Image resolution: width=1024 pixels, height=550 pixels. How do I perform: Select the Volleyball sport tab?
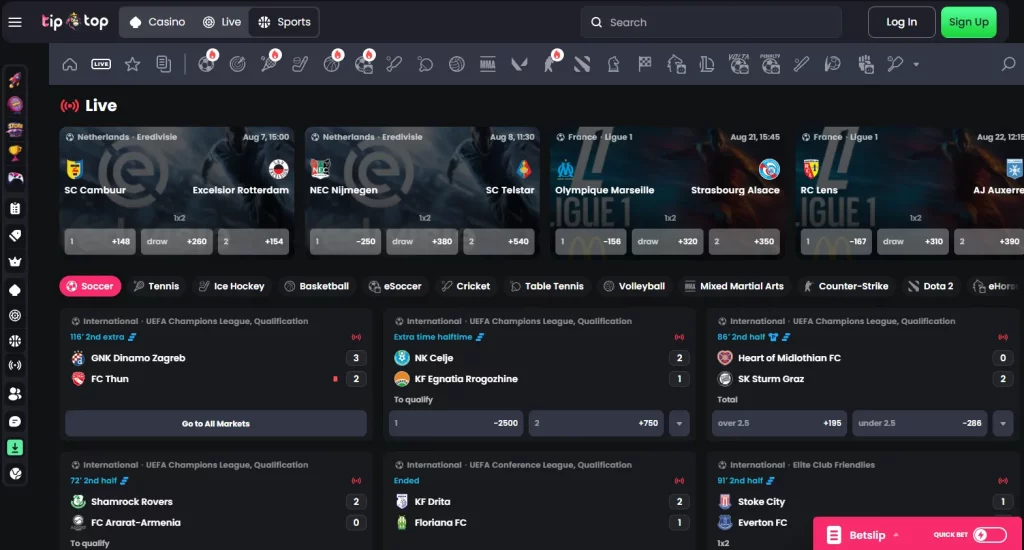pos(634,286)
